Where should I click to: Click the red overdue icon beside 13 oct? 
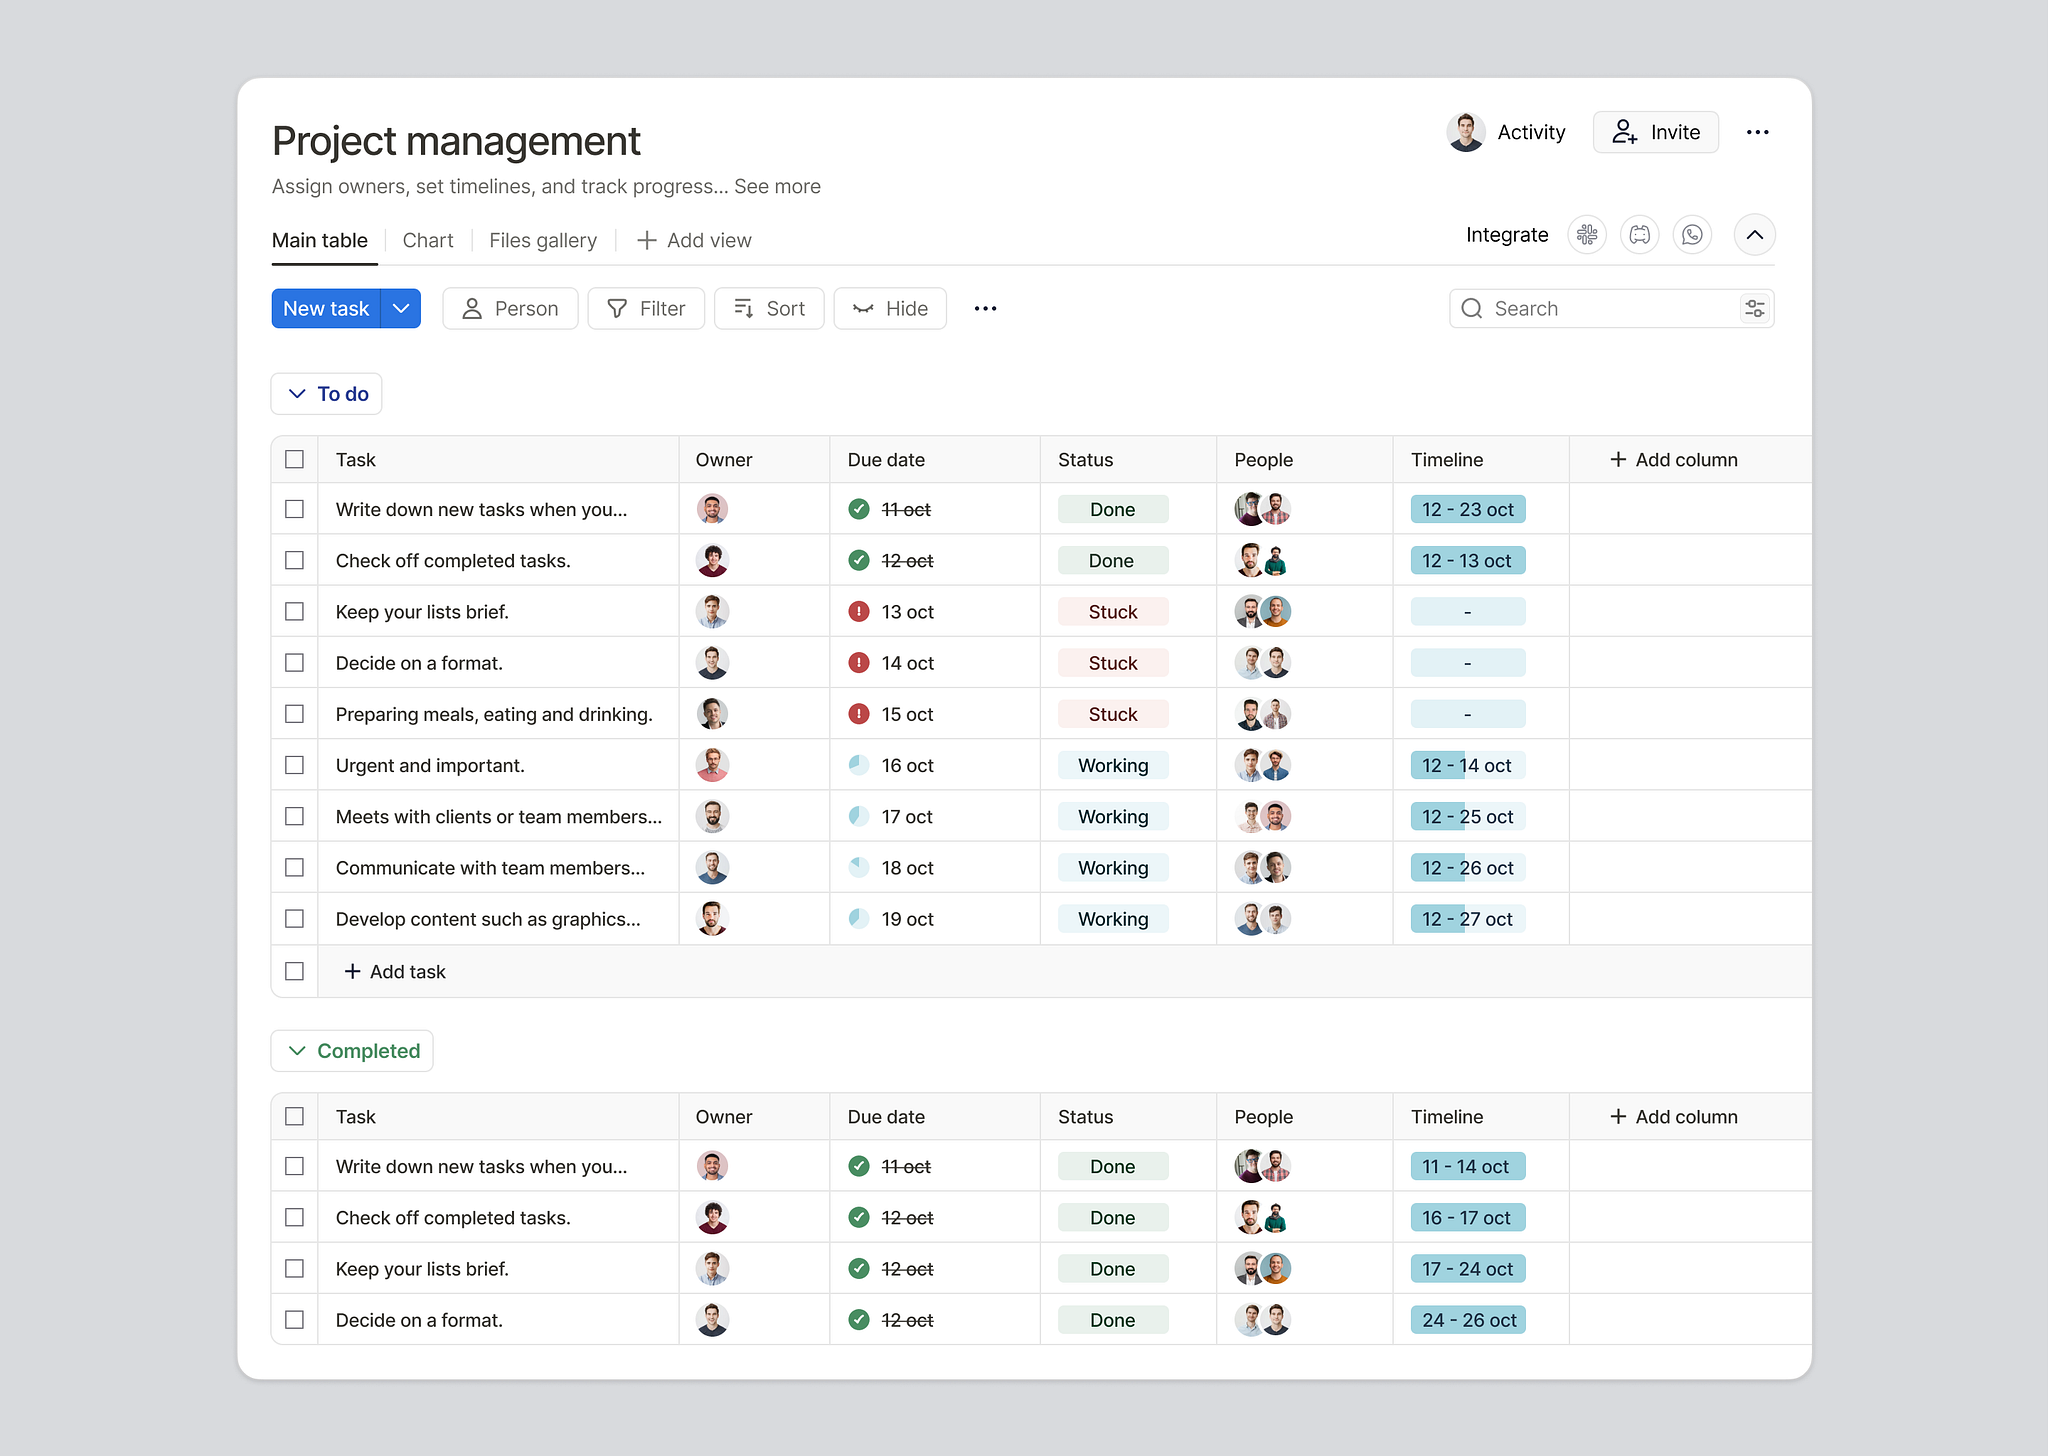pos(859,611)
